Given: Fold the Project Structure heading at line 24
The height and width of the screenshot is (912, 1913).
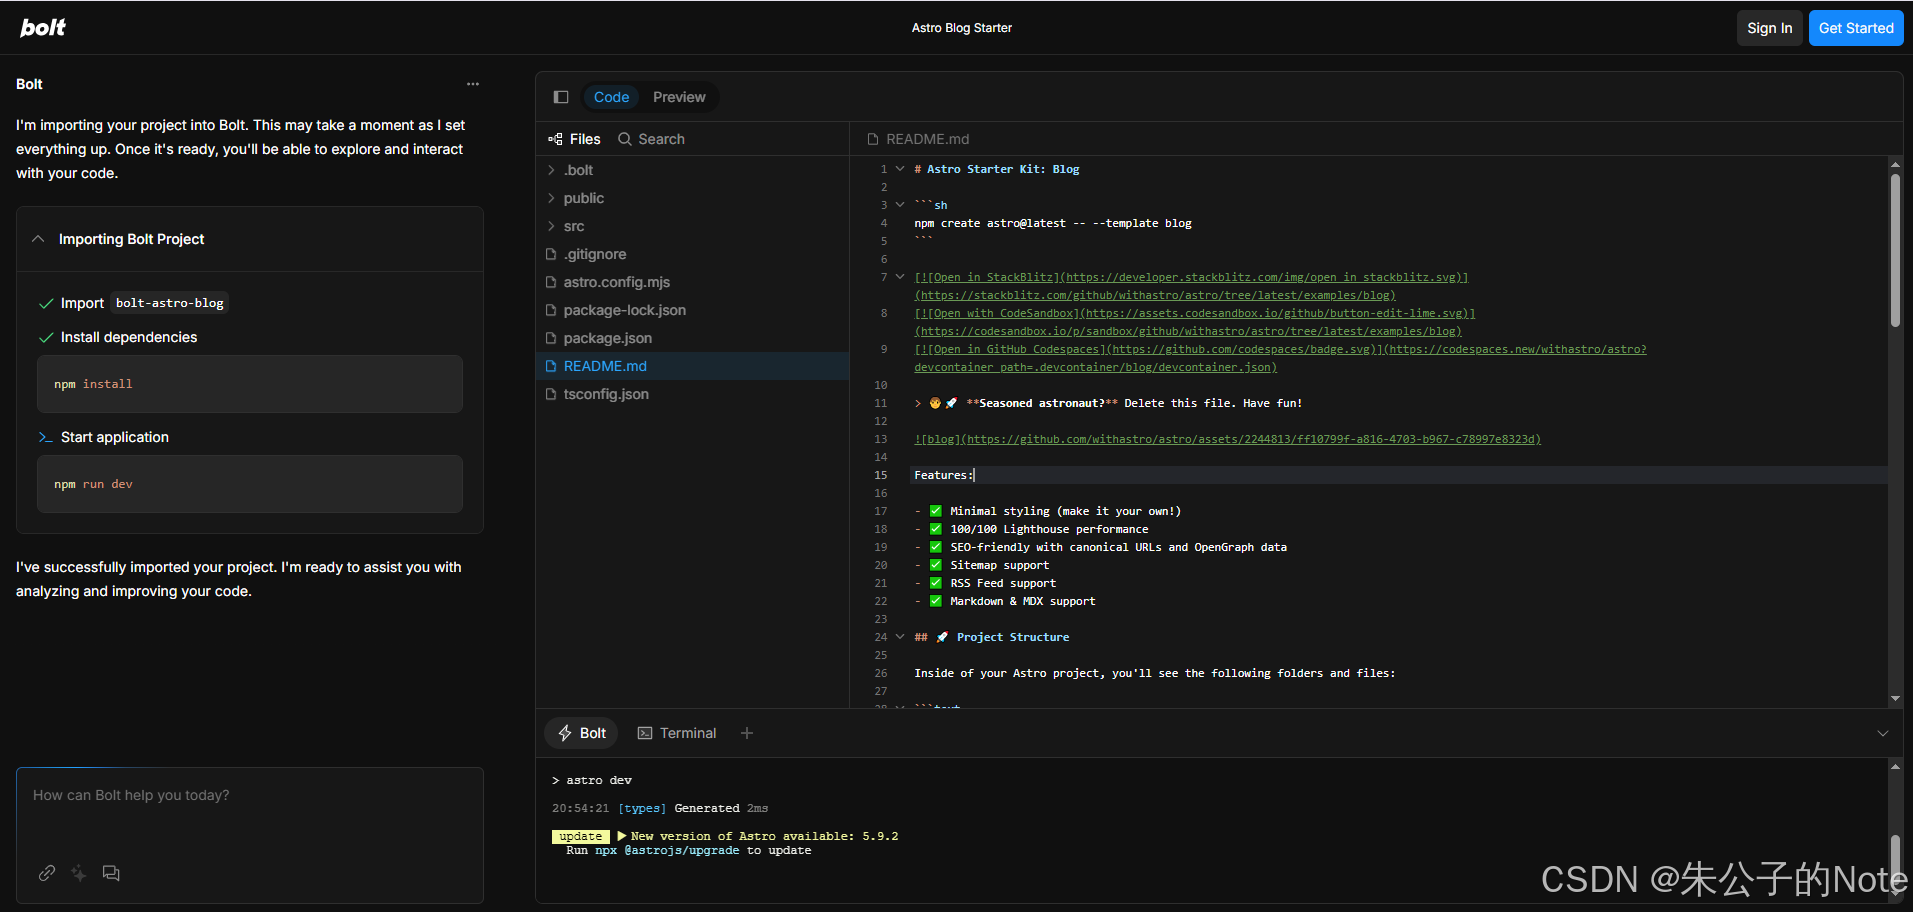Looking at the screenshot, I should click(900, 637).
